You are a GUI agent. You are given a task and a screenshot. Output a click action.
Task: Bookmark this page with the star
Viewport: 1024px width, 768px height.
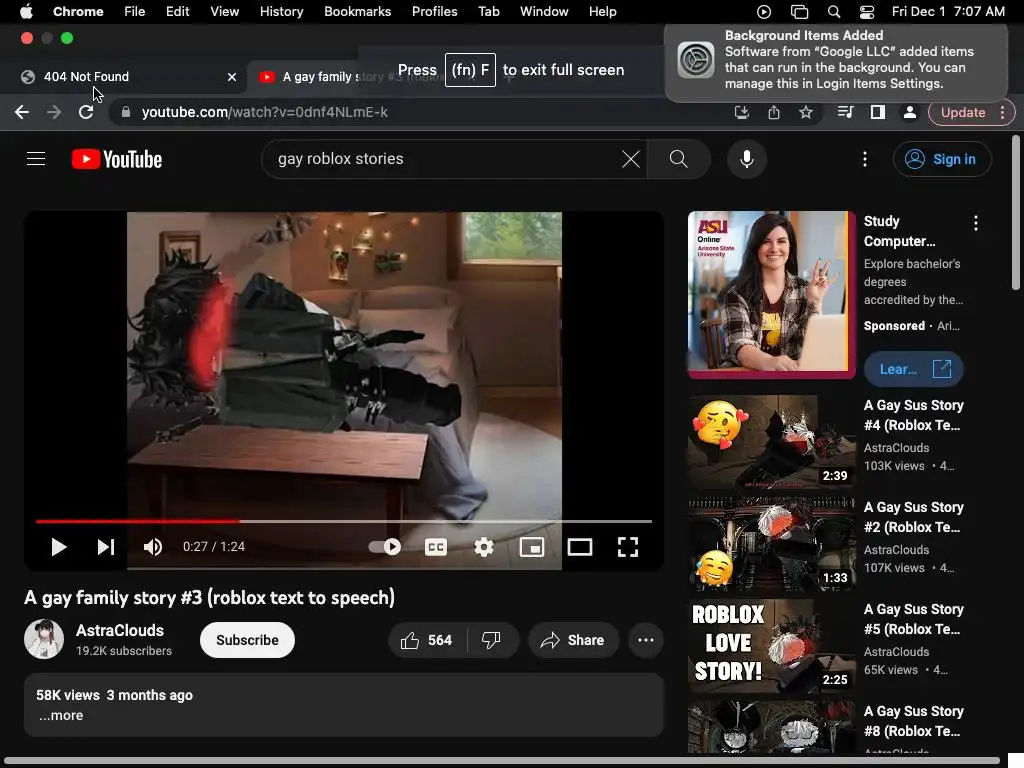(x=806, y=112)
